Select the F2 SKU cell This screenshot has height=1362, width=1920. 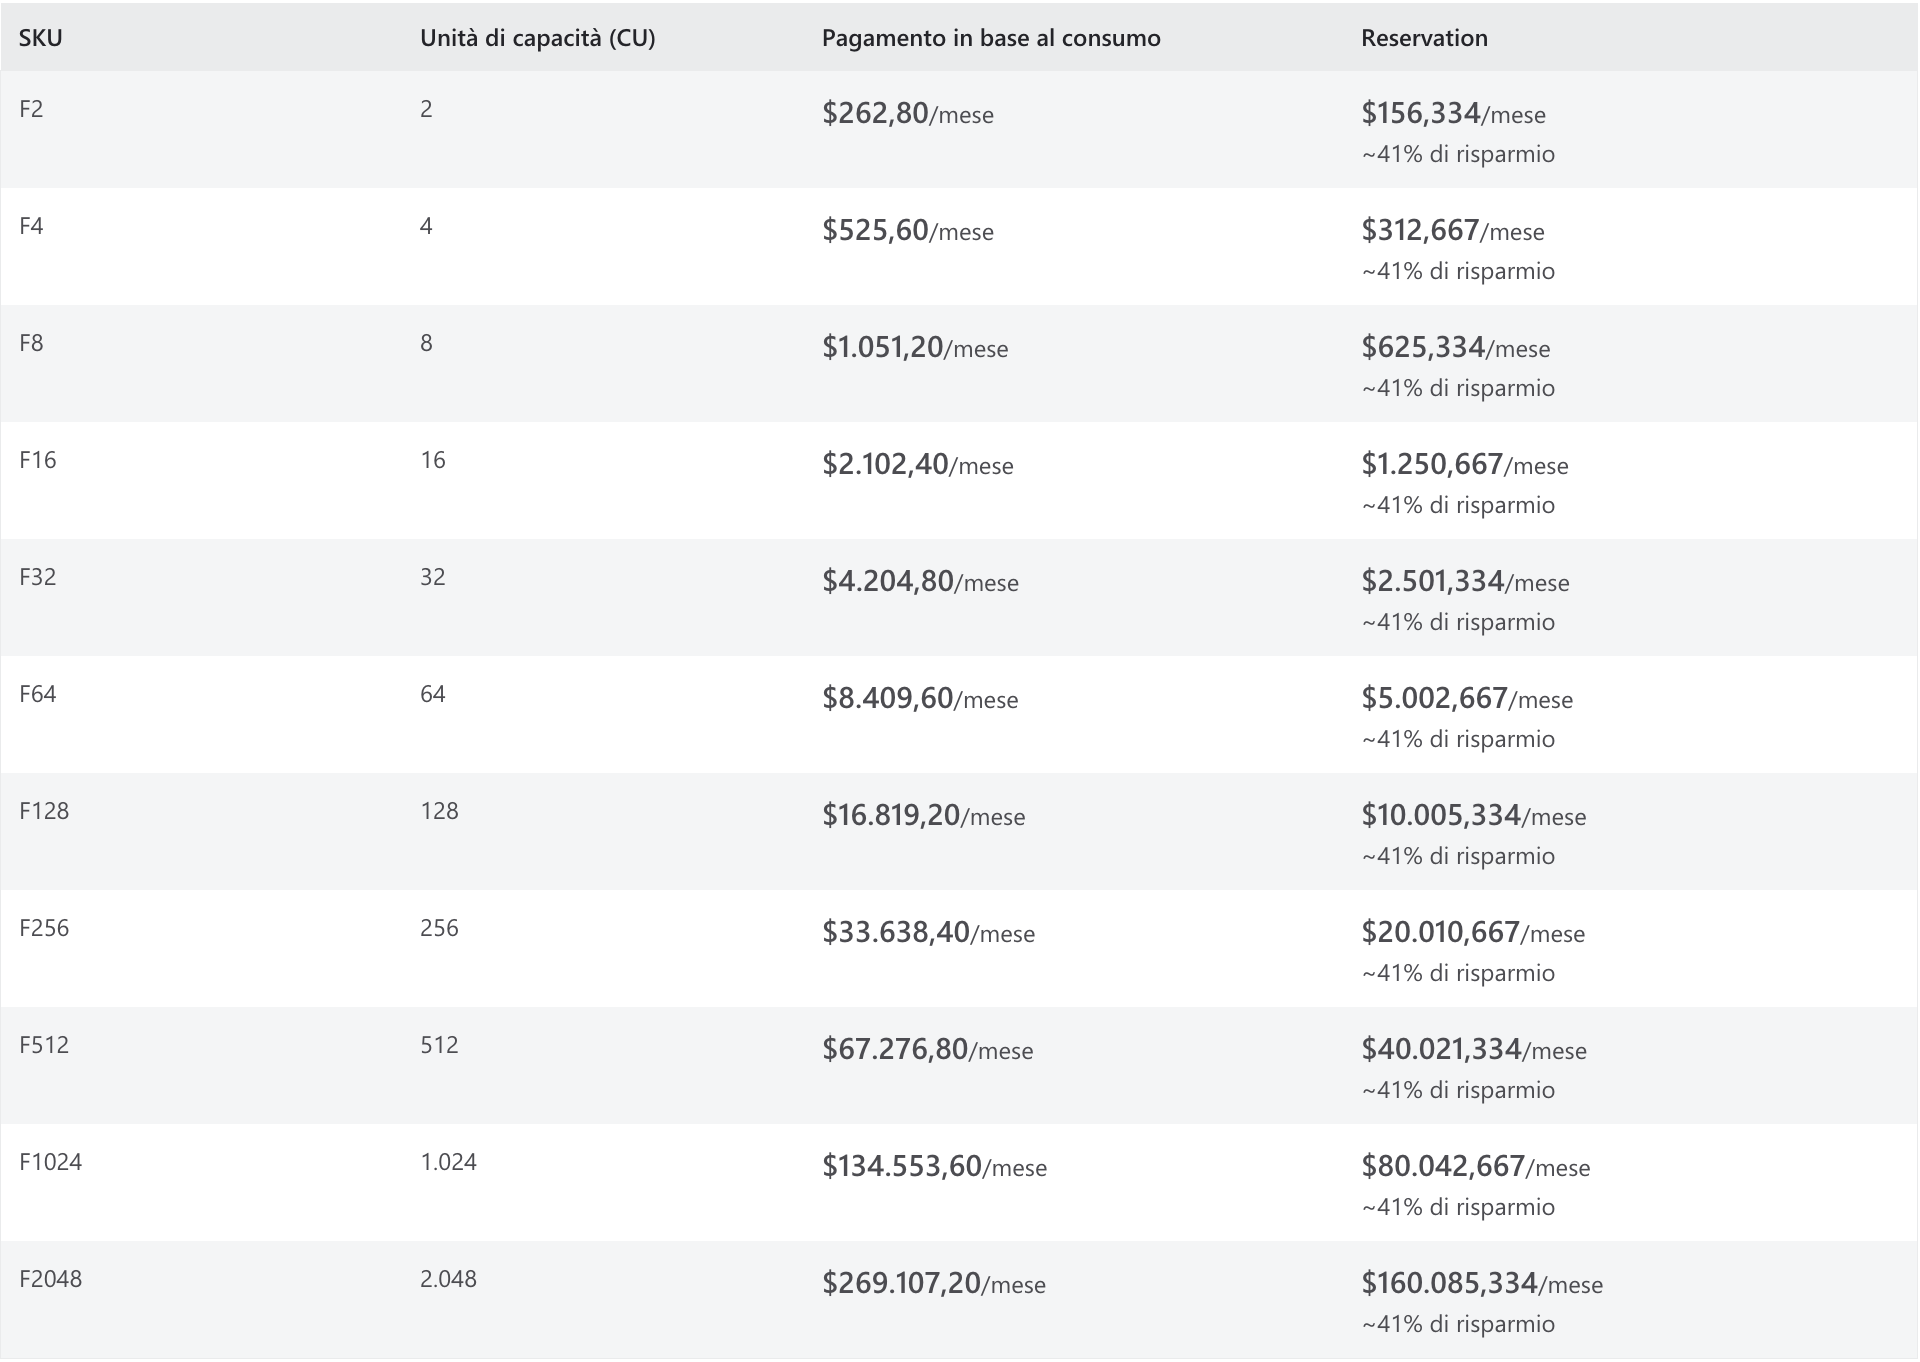[x=31, y=109]
